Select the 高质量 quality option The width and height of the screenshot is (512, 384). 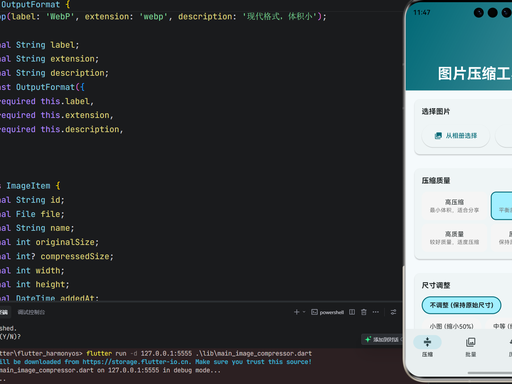(x=454, y=238)
